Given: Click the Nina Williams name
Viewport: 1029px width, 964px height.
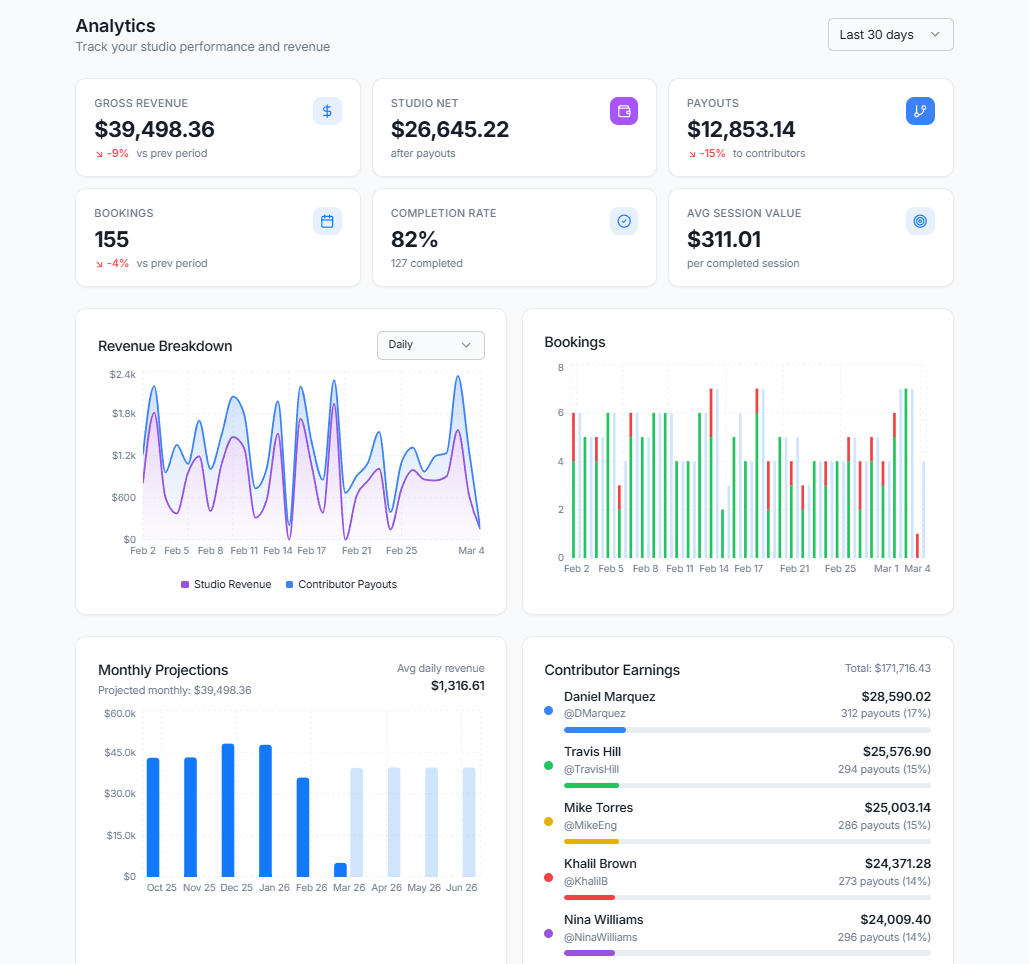Looking at the screenshot, I should pos(603,919).
